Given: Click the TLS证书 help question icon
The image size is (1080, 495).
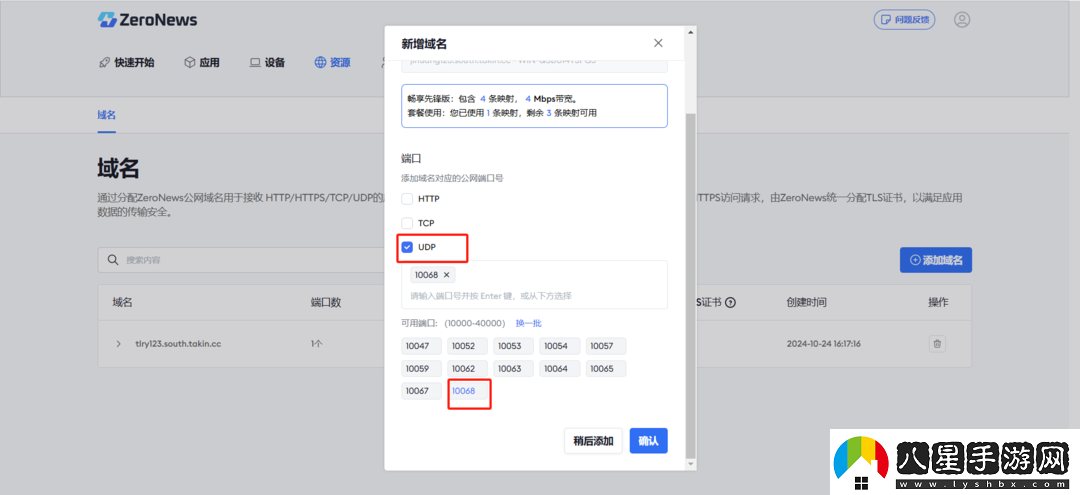Looking at the screenshot, I should [730, 303].
